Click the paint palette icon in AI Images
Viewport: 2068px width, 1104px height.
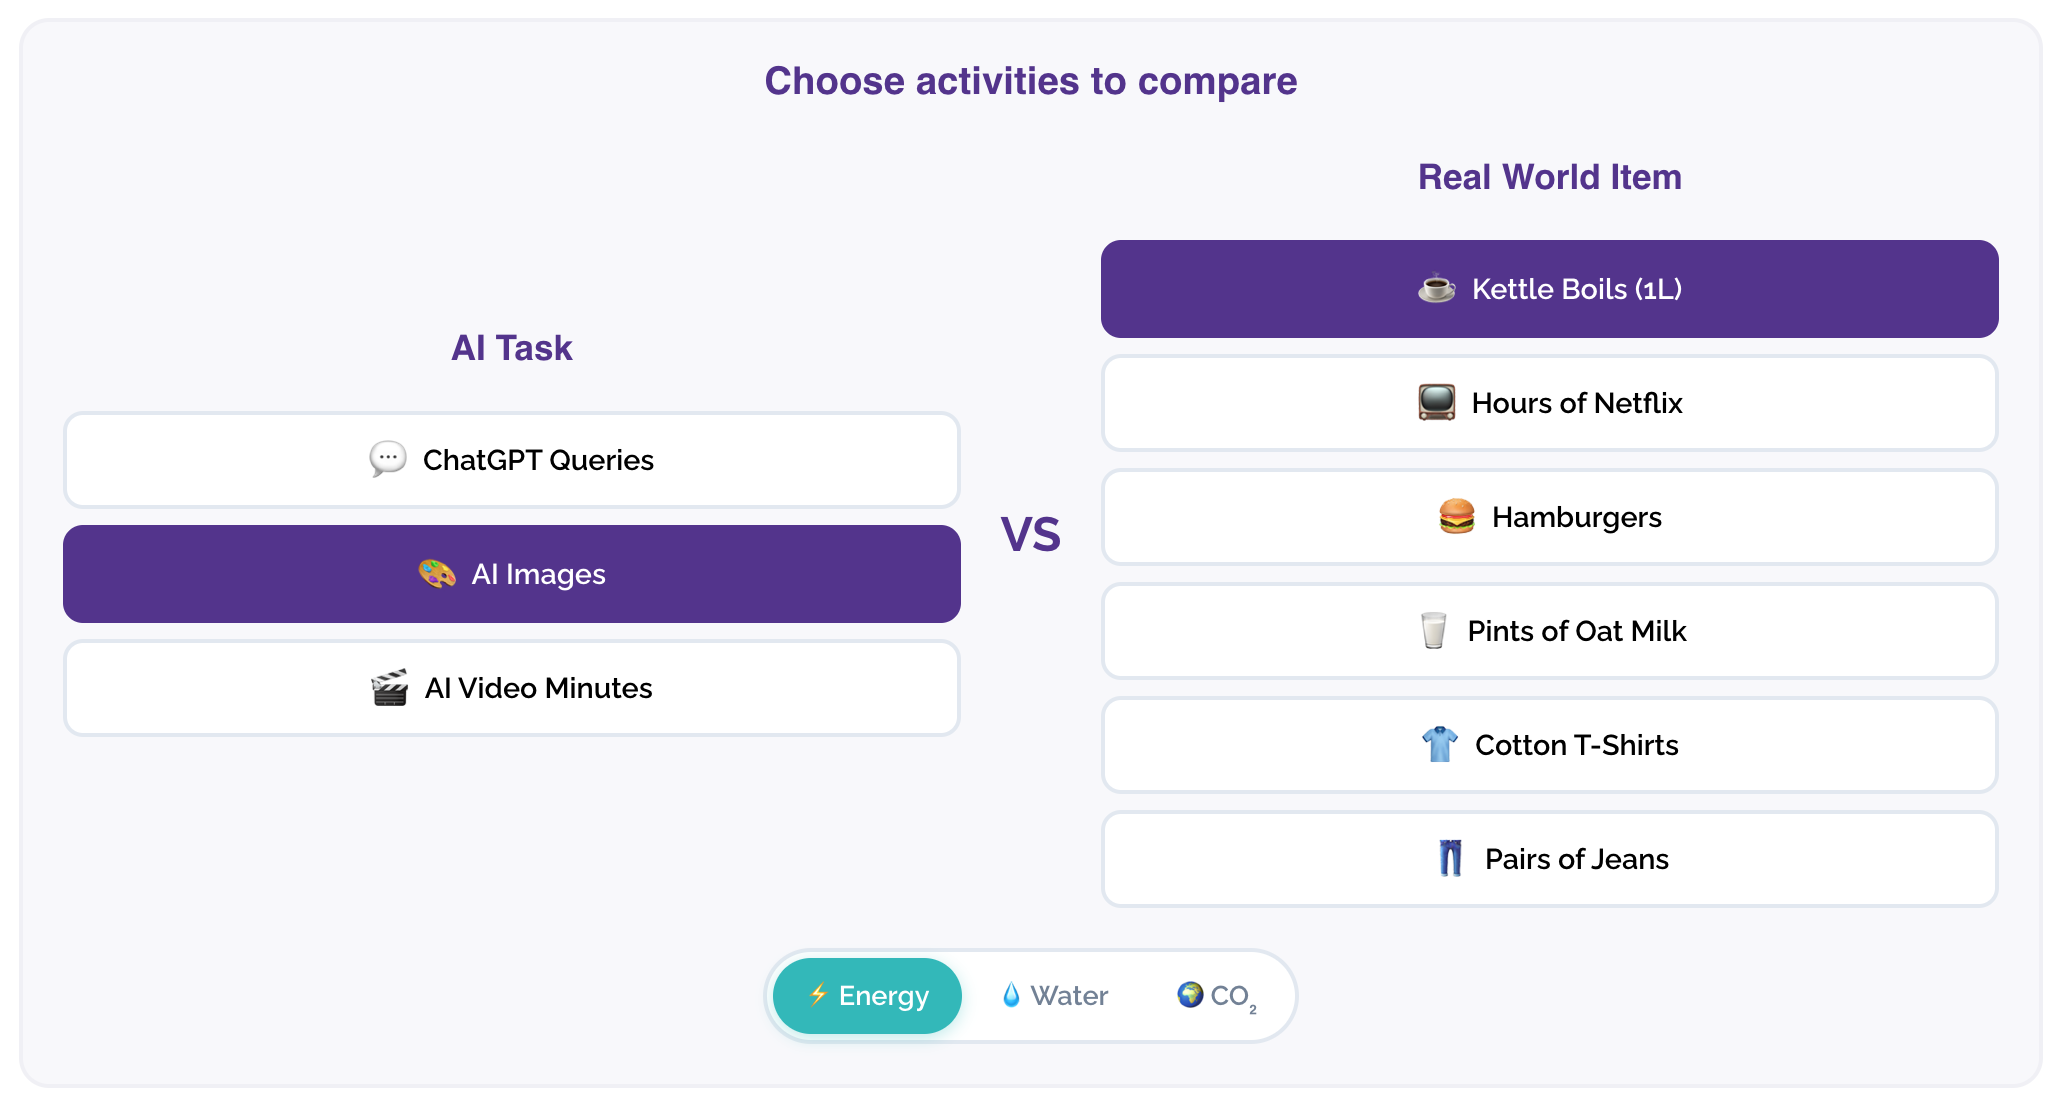tap(437, 574)
